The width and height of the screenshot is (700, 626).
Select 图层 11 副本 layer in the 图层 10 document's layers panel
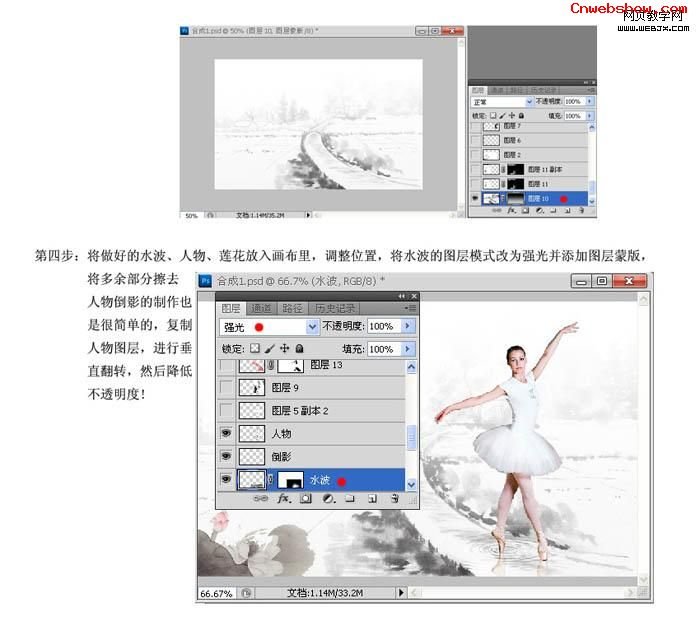pyautogui.click(x=529, y=170)
